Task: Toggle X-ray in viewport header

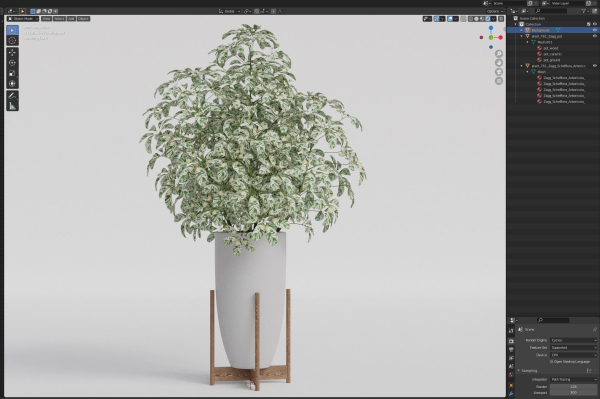Action: tap(463, 19)
